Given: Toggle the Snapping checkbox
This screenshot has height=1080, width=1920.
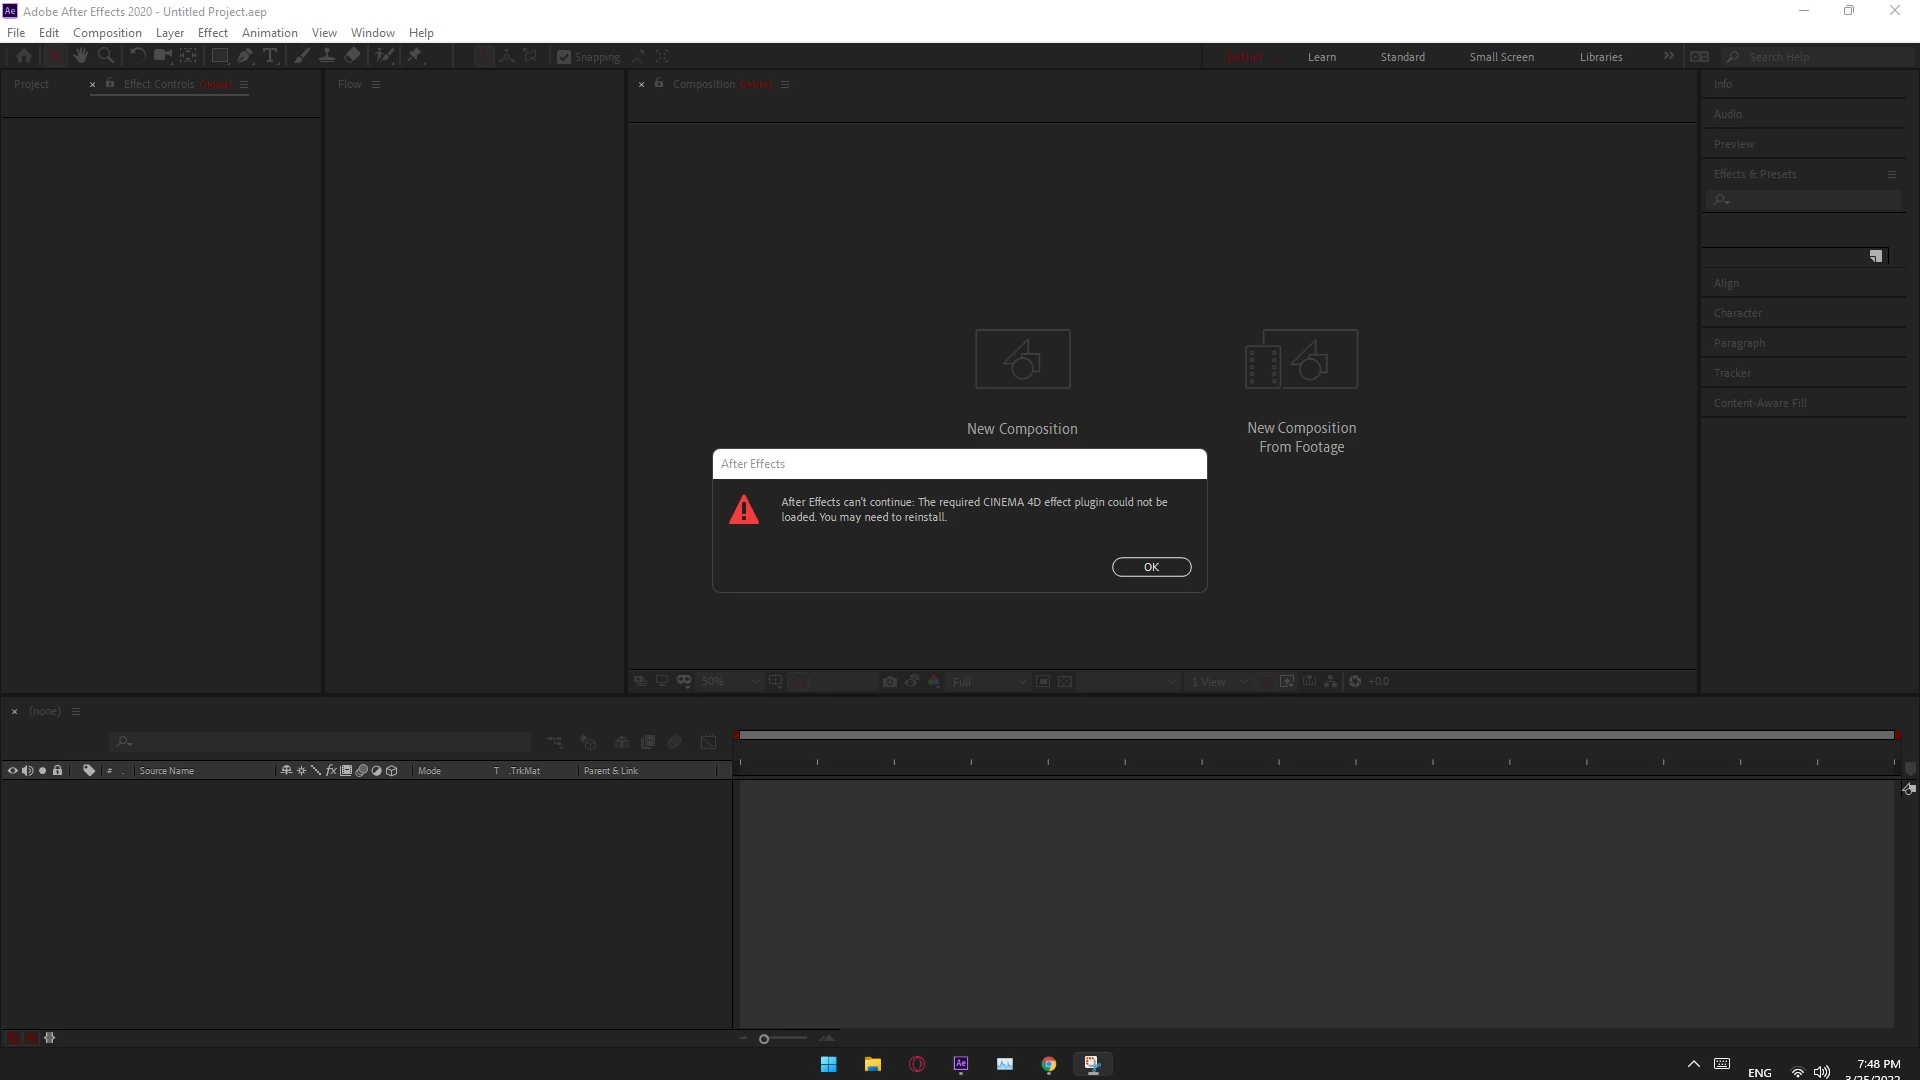Looking at the screenshot, I should point(564,57).
